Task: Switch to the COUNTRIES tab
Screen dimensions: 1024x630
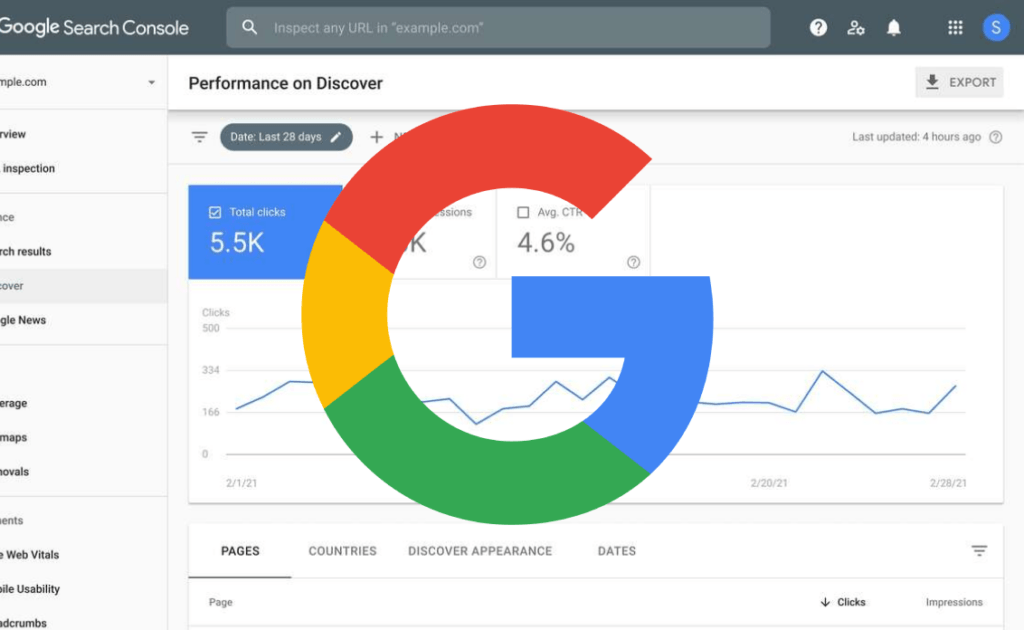Action: tap(342, 551)
